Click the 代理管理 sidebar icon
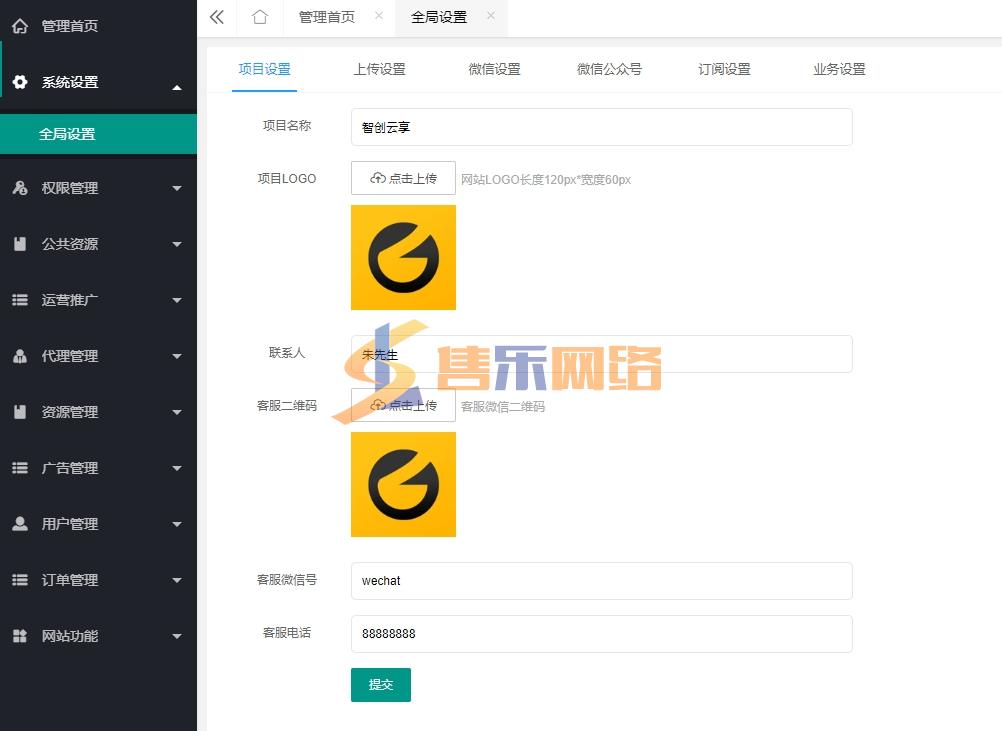 coord(20,356)
